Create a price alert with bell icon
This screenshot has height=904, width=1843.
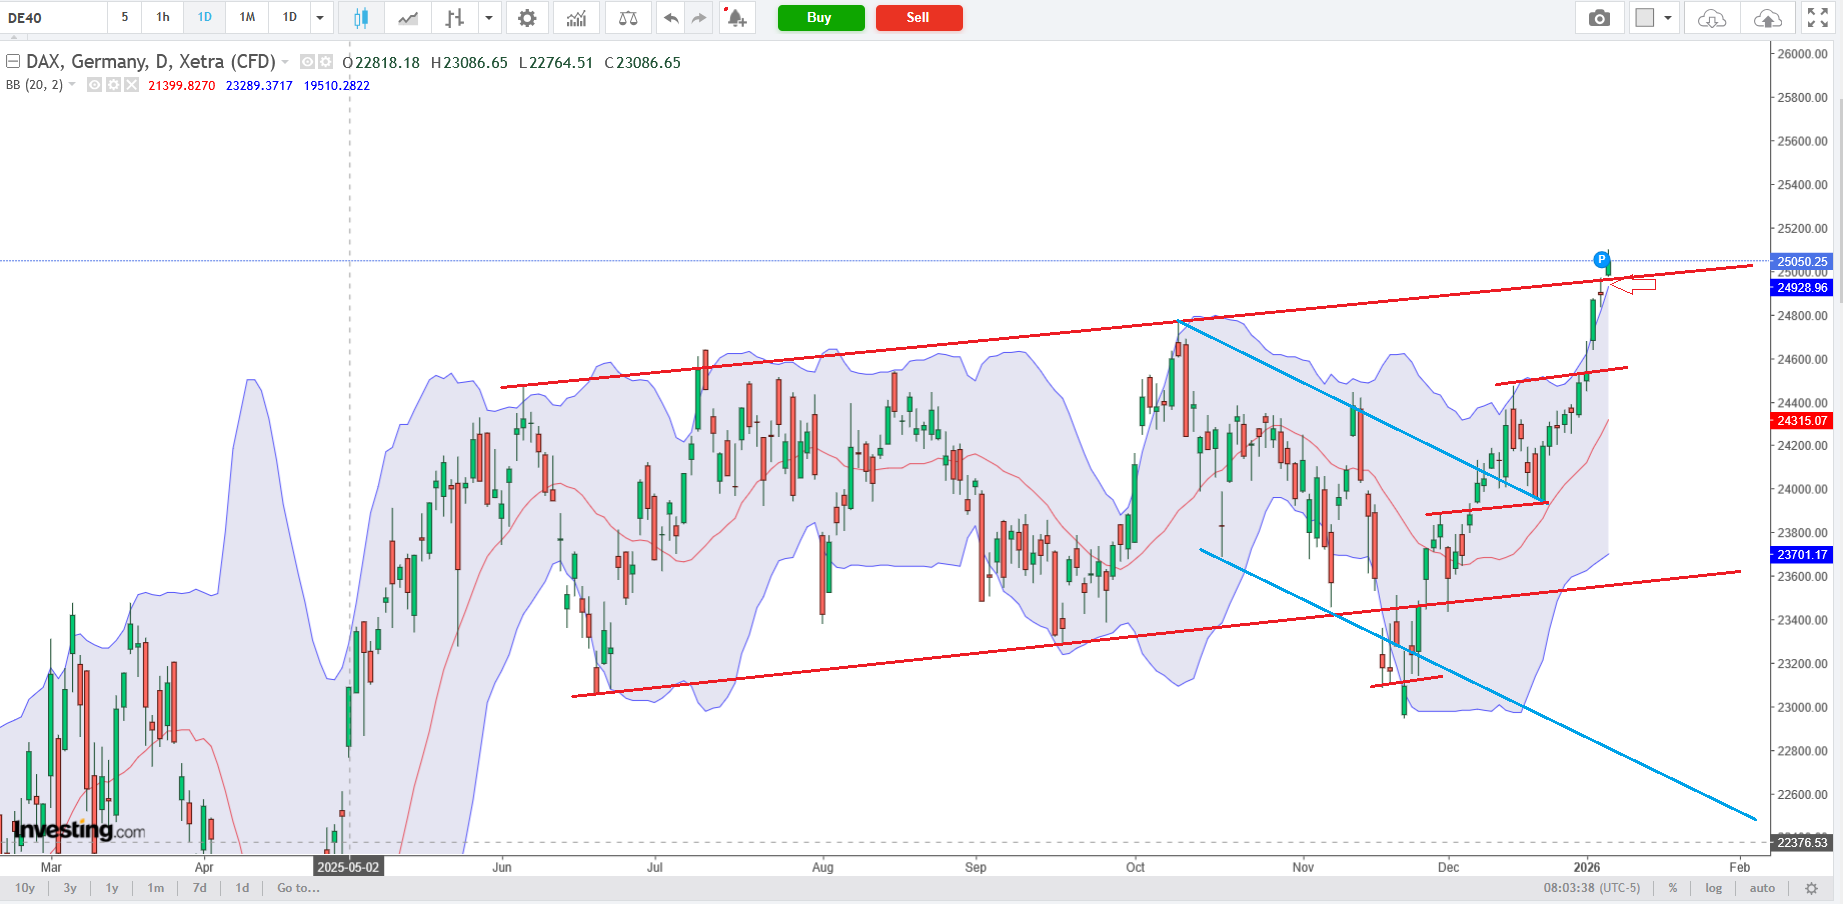[737, 18]
